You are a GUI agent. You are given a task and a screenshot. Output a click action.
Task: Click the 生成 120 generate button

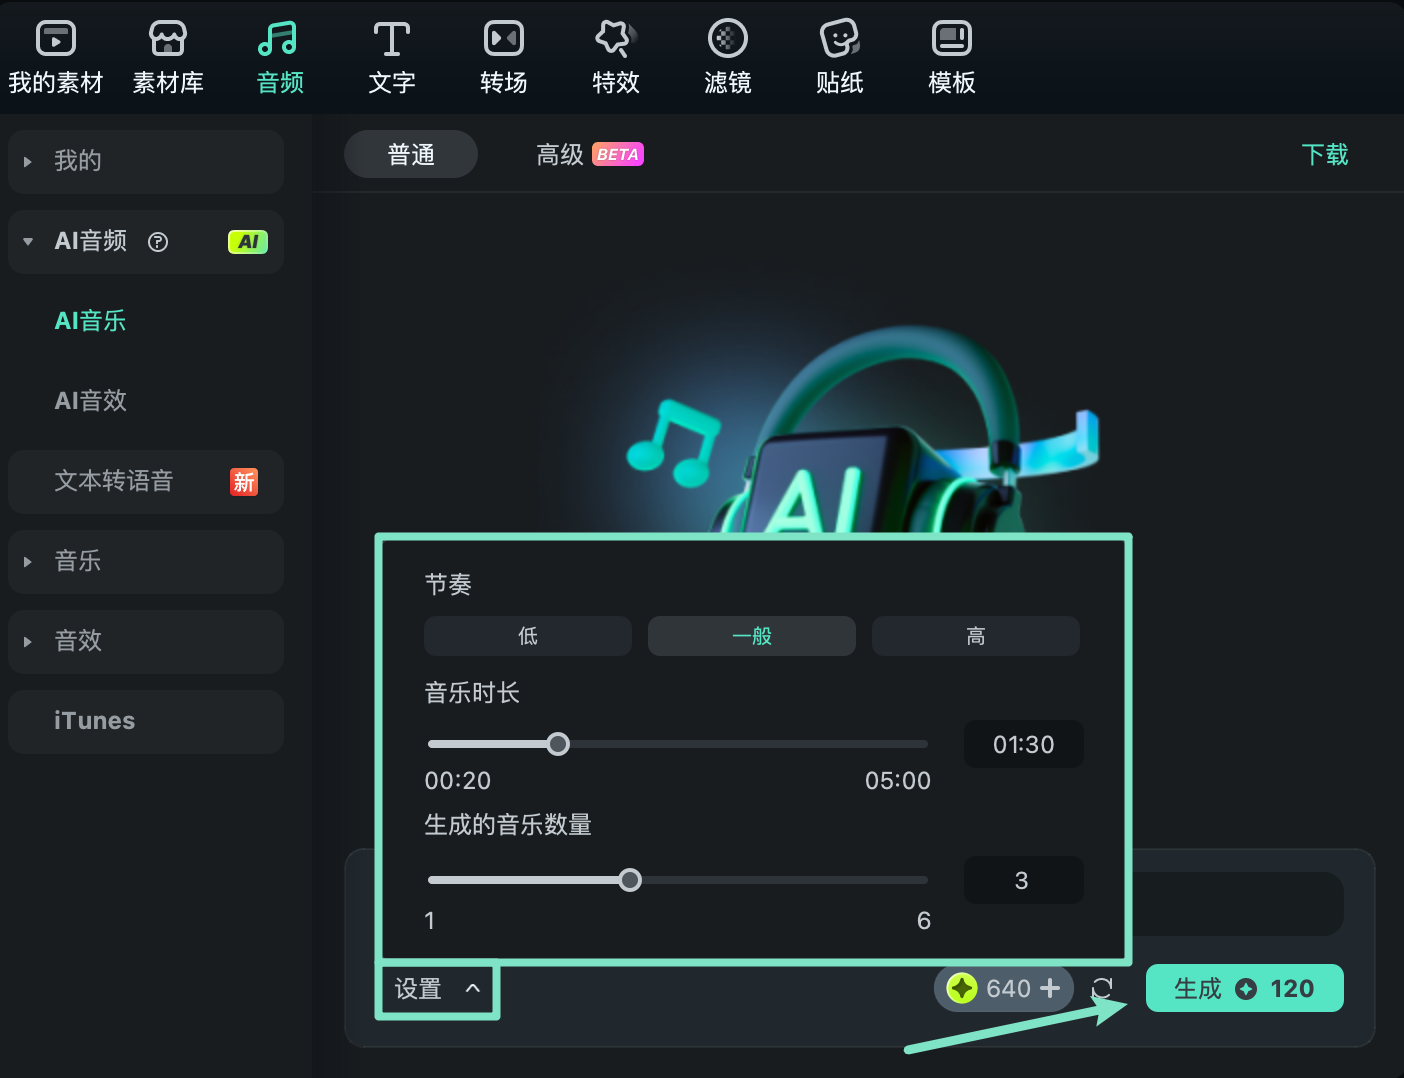(x=1244, y=988)
